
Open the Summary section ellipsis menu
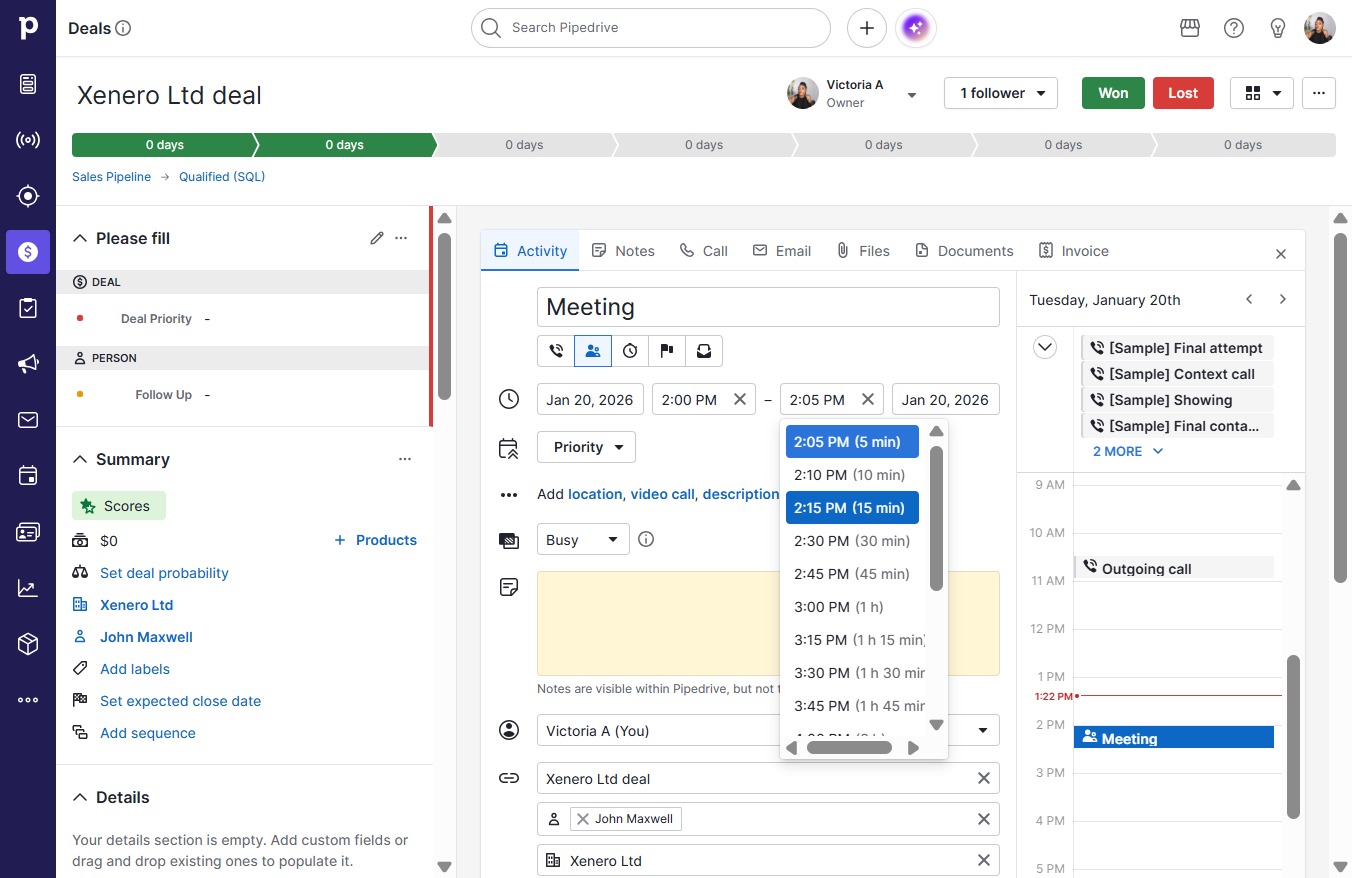(x=405, y=459)
